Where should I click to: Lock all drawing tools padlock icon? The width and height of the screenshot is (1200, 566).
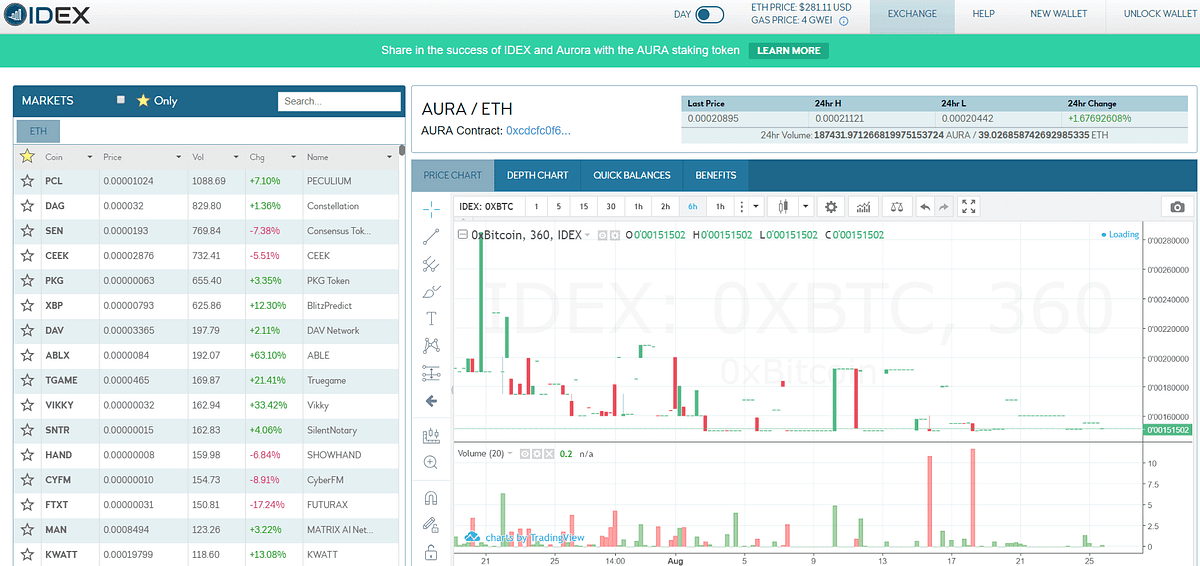coord(431,551)
